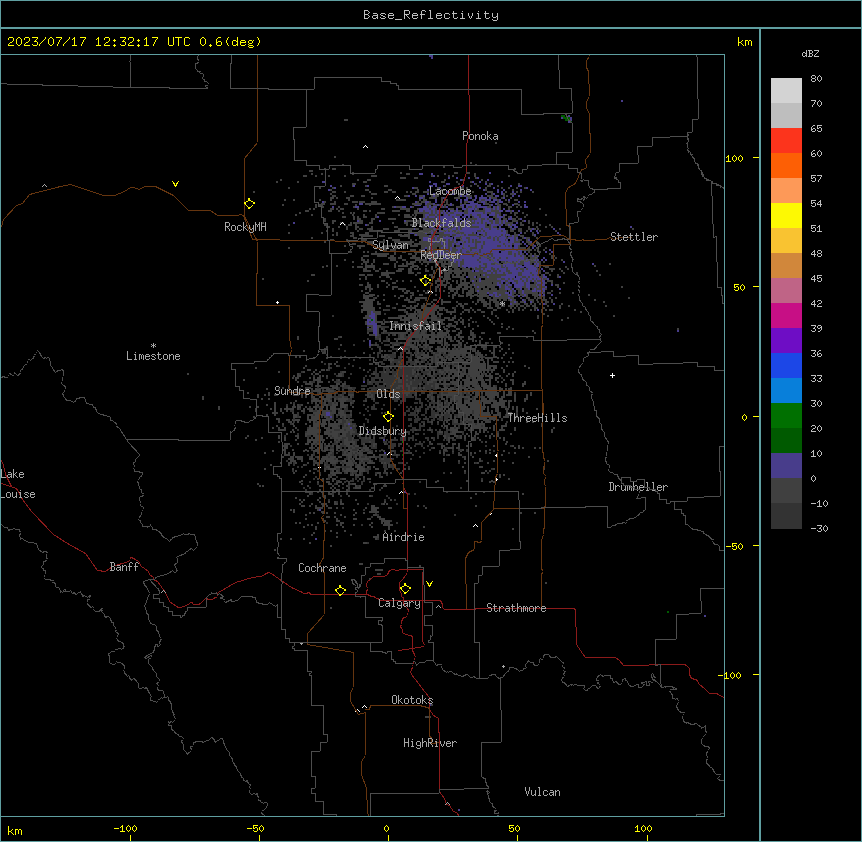
Task: Click the dBZ legend heading
Action: [x=810, y=53]
